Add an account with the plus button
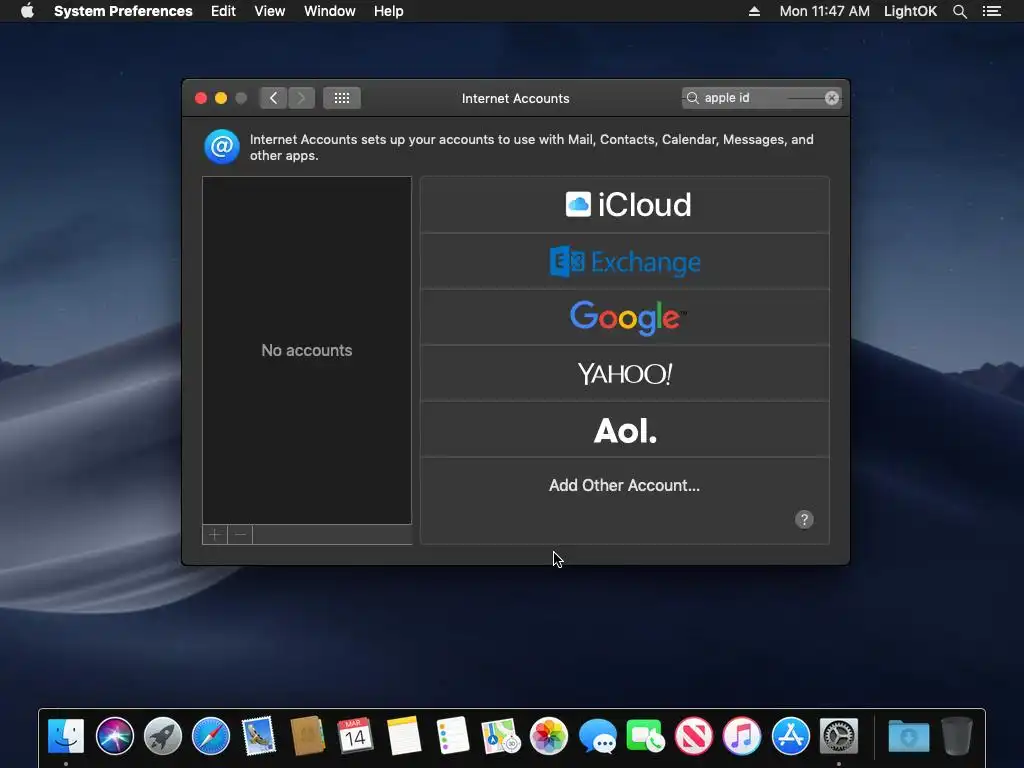This screenshot has height=768, width=1024. pos(214,534)
